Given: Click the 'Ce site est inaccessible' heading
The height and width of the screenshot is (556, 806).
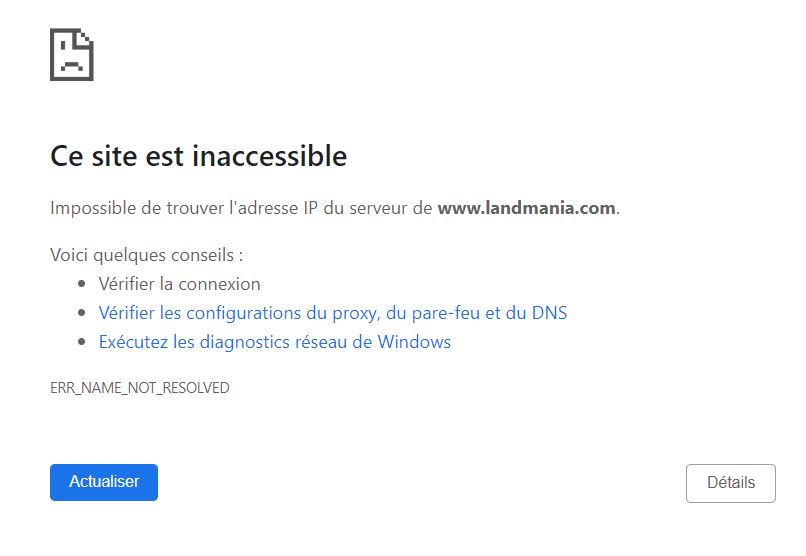Looking at the screenshot, I should tap(198, 157).
